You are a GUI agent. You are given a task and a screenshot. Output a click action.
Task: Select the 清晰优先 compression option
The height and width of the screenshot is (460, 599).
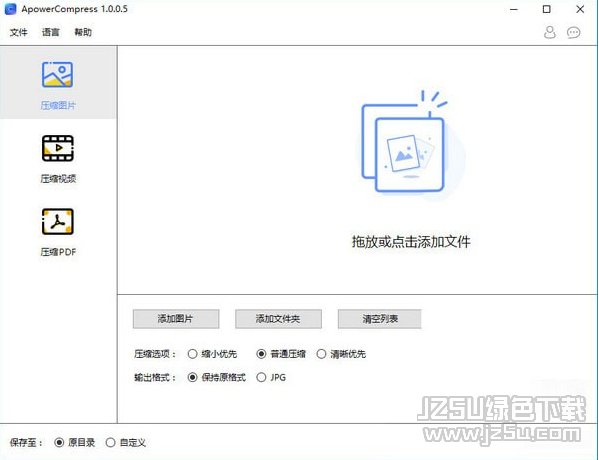(x=342, y=354)
